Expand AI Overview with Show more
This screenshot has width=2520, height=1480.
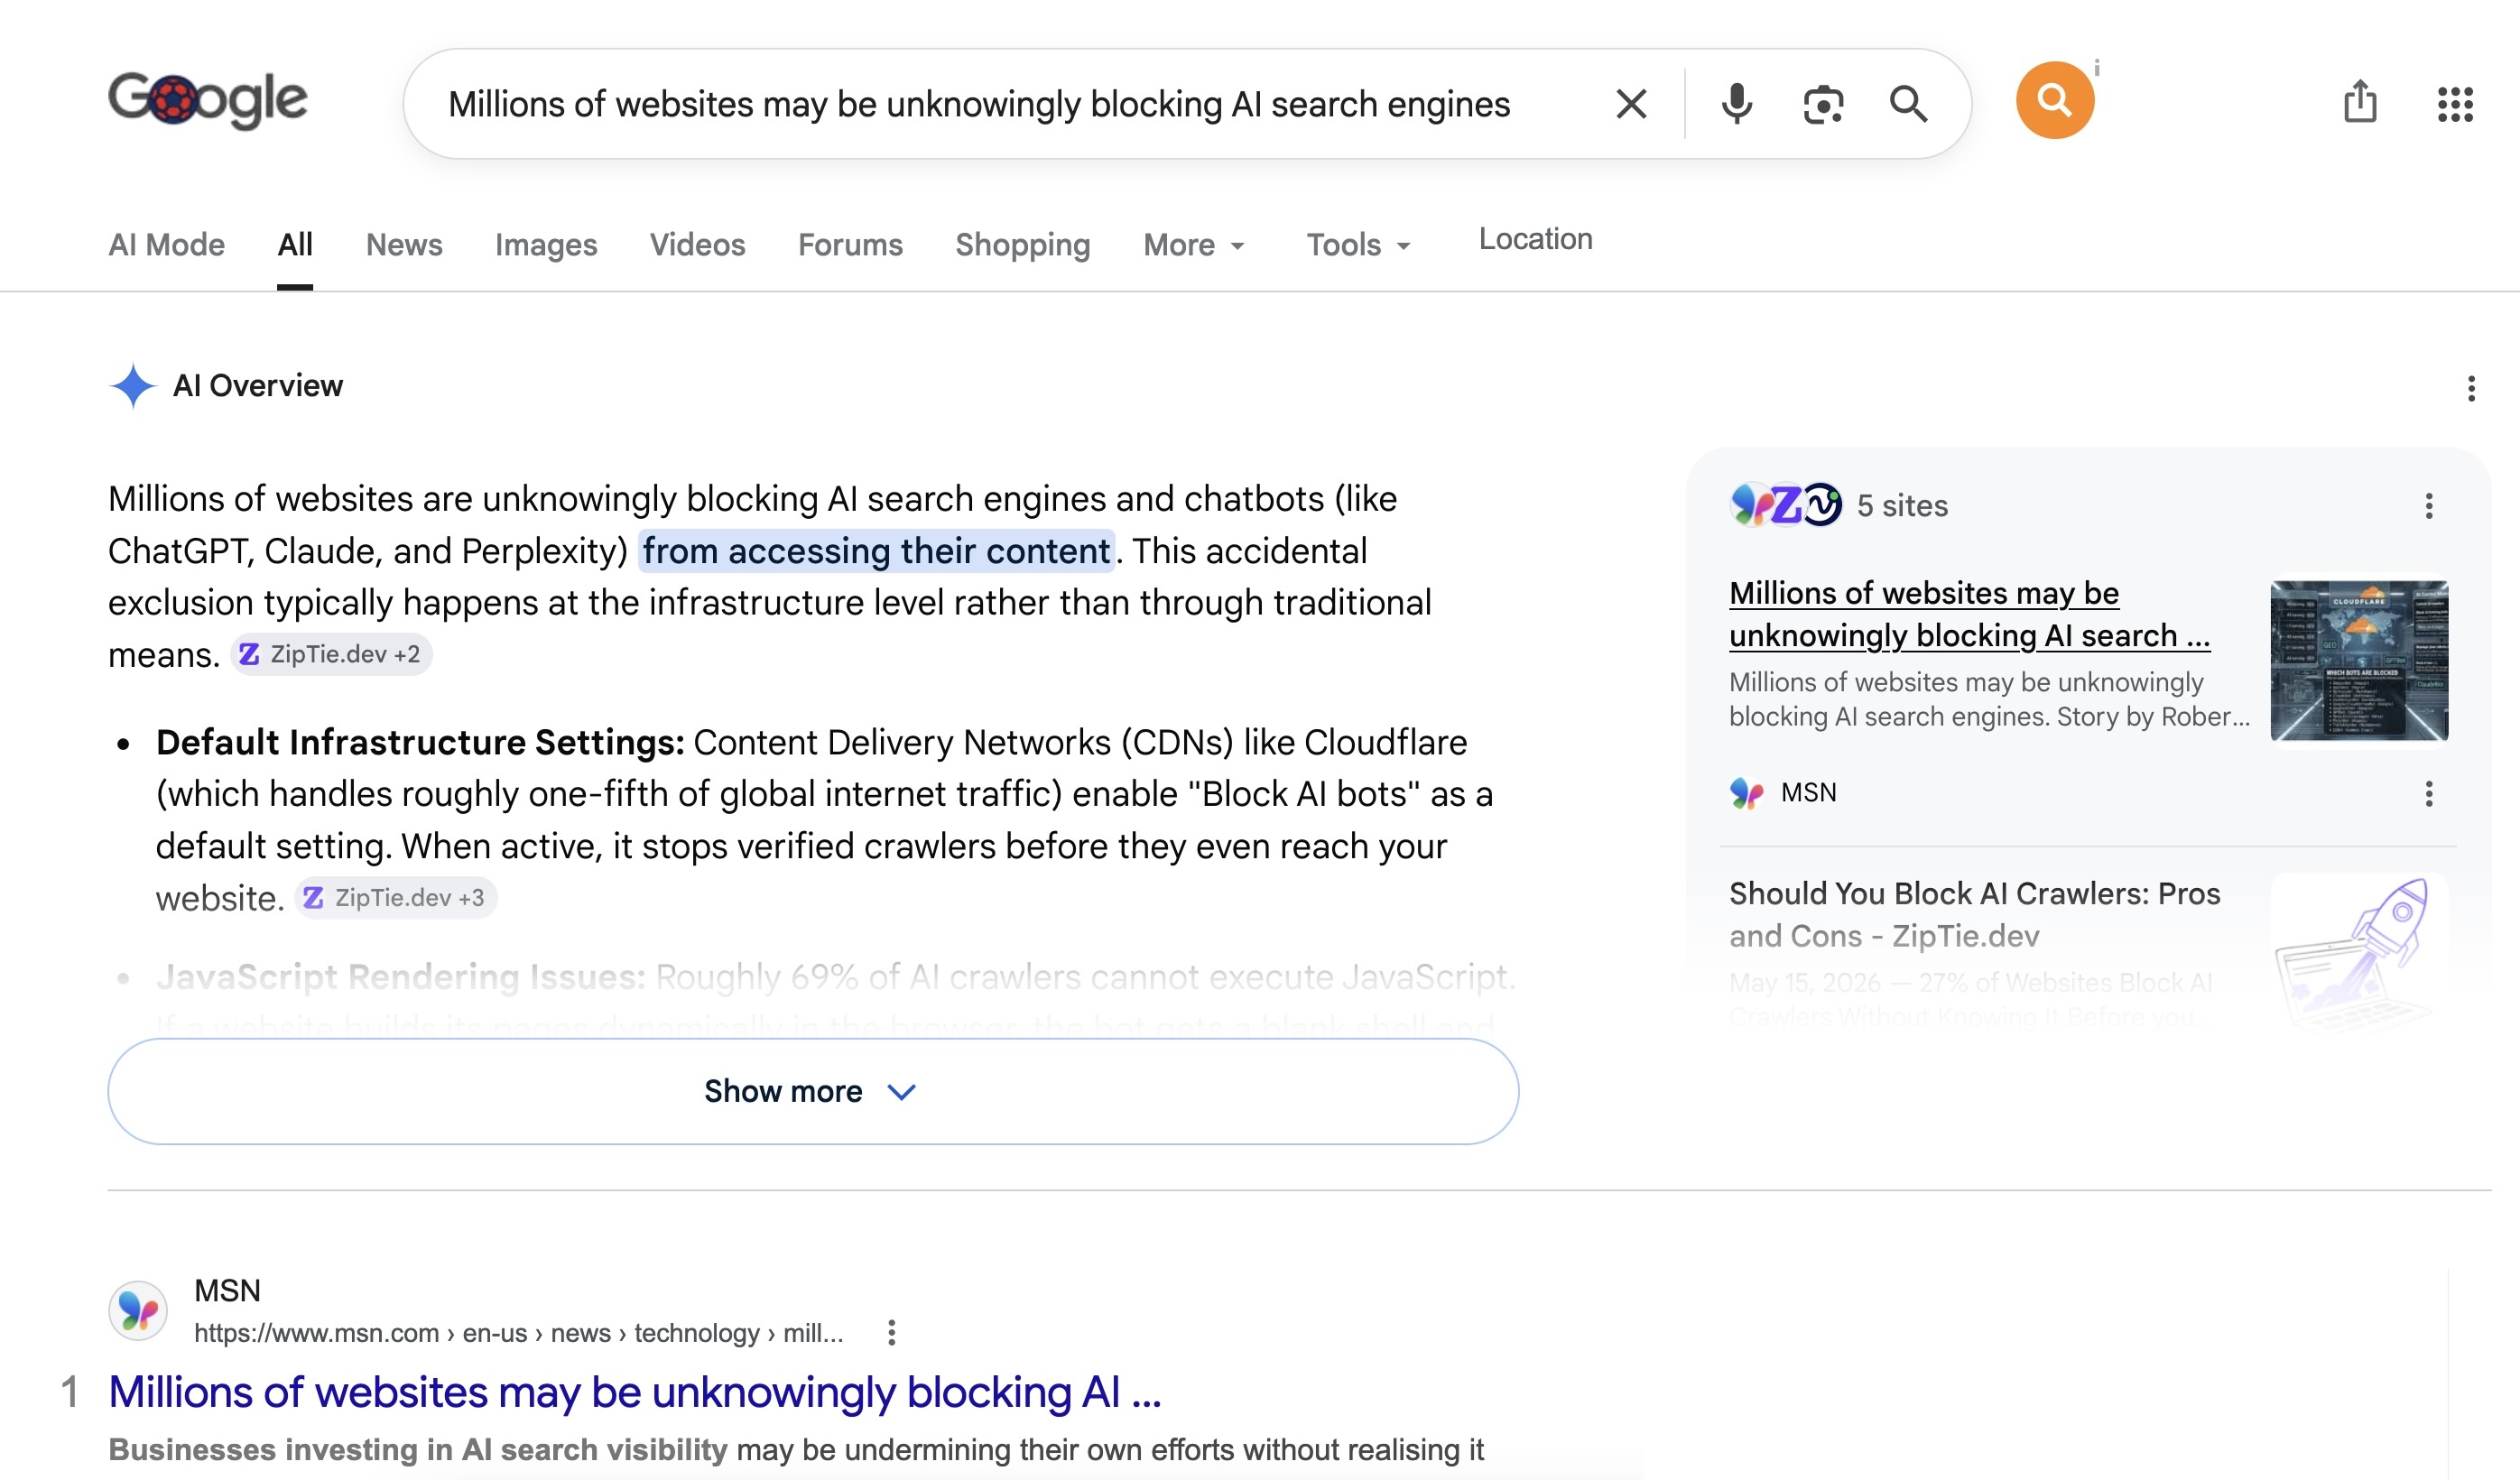[813, 1091]
